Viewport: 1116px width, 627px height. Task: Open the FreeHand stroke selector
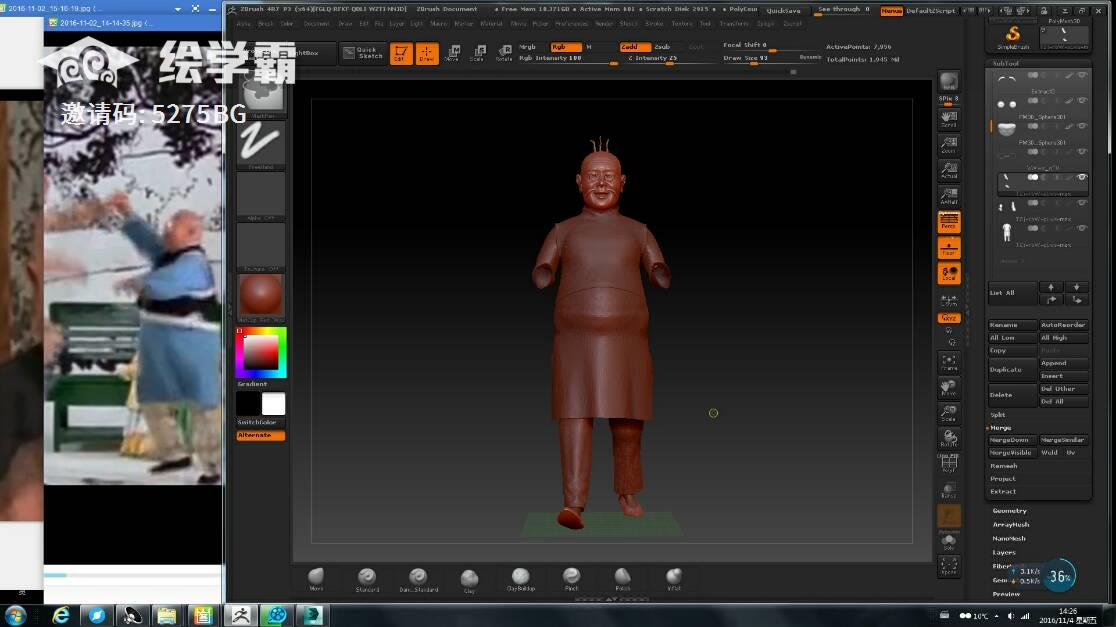(261, 144)
